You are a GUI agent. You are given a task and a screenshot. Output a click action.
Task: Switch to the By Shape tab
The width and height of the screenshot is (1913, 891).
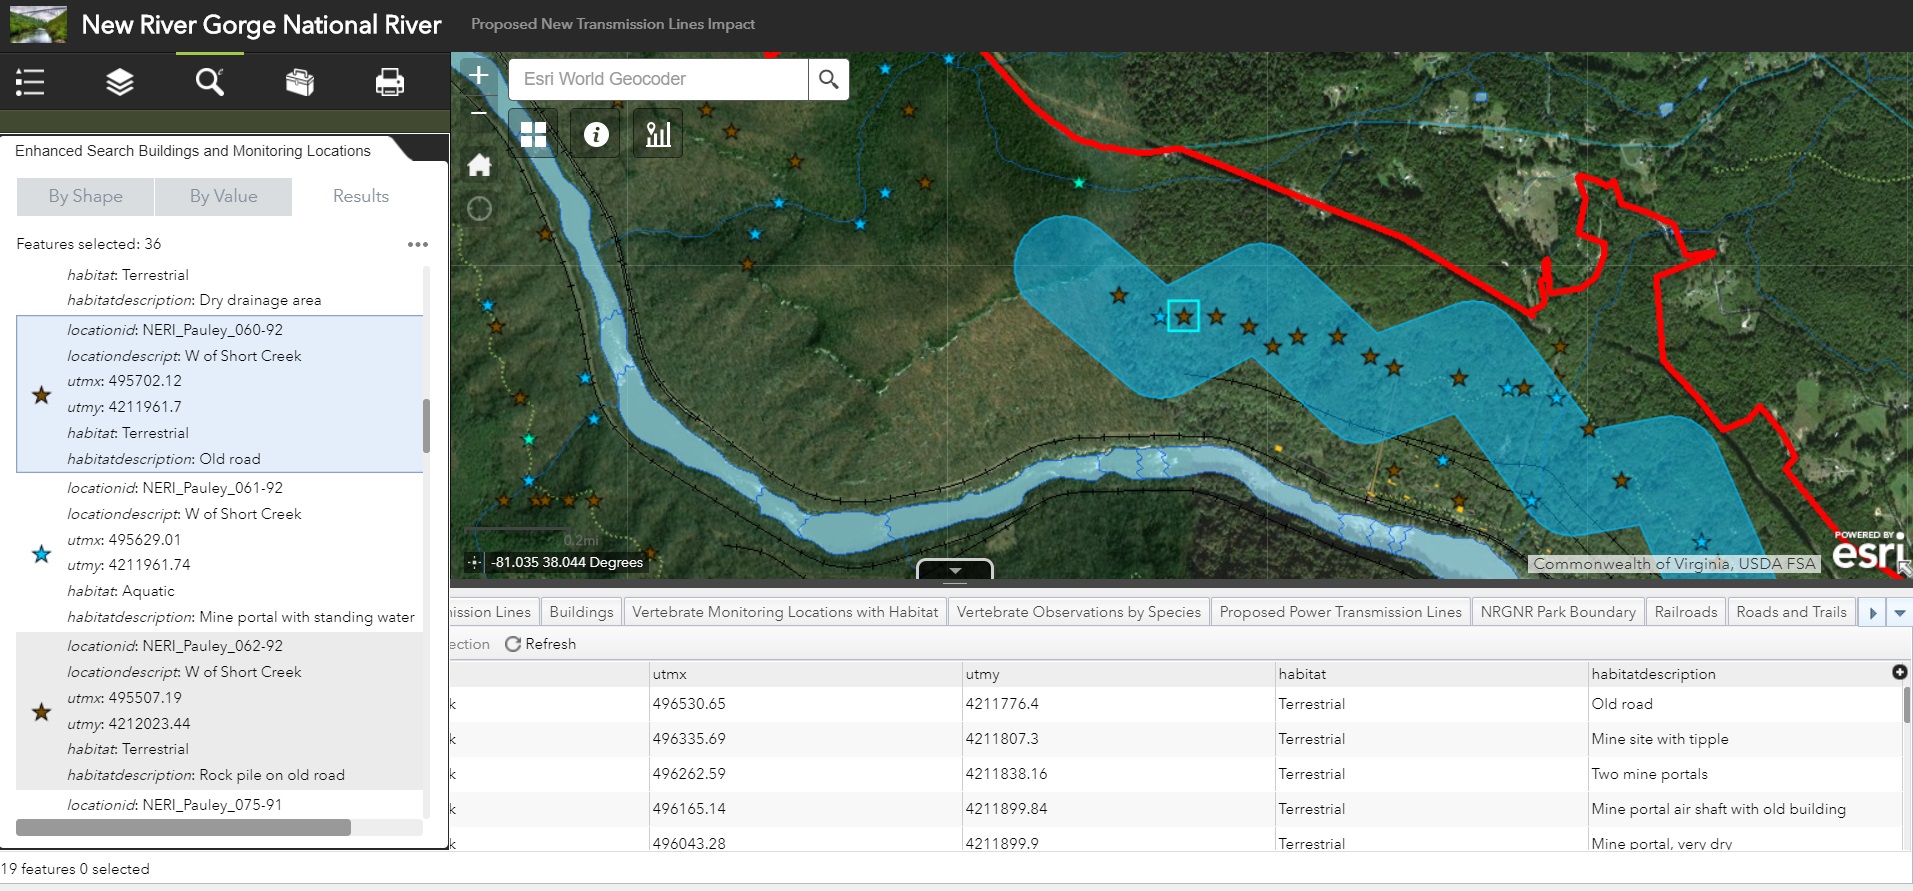[x=86, y=197]
